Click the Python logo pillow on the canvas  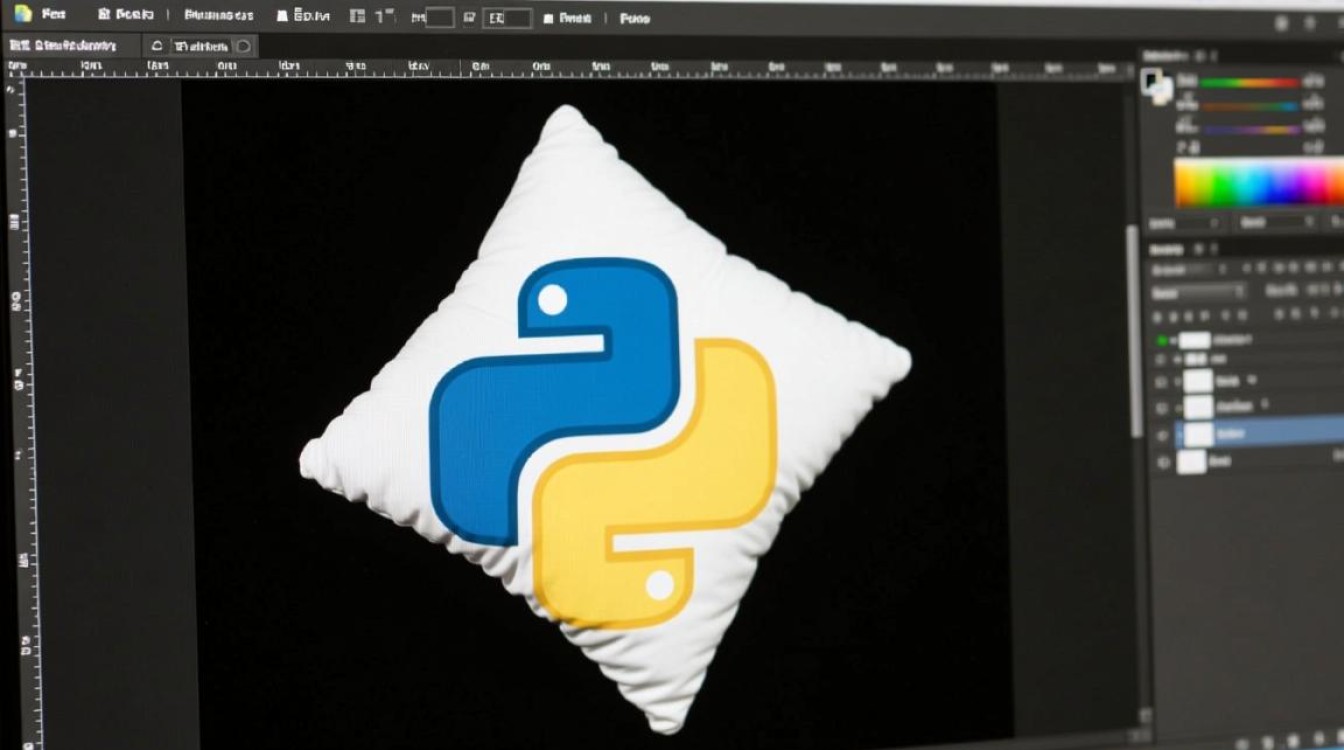(604, 419)
